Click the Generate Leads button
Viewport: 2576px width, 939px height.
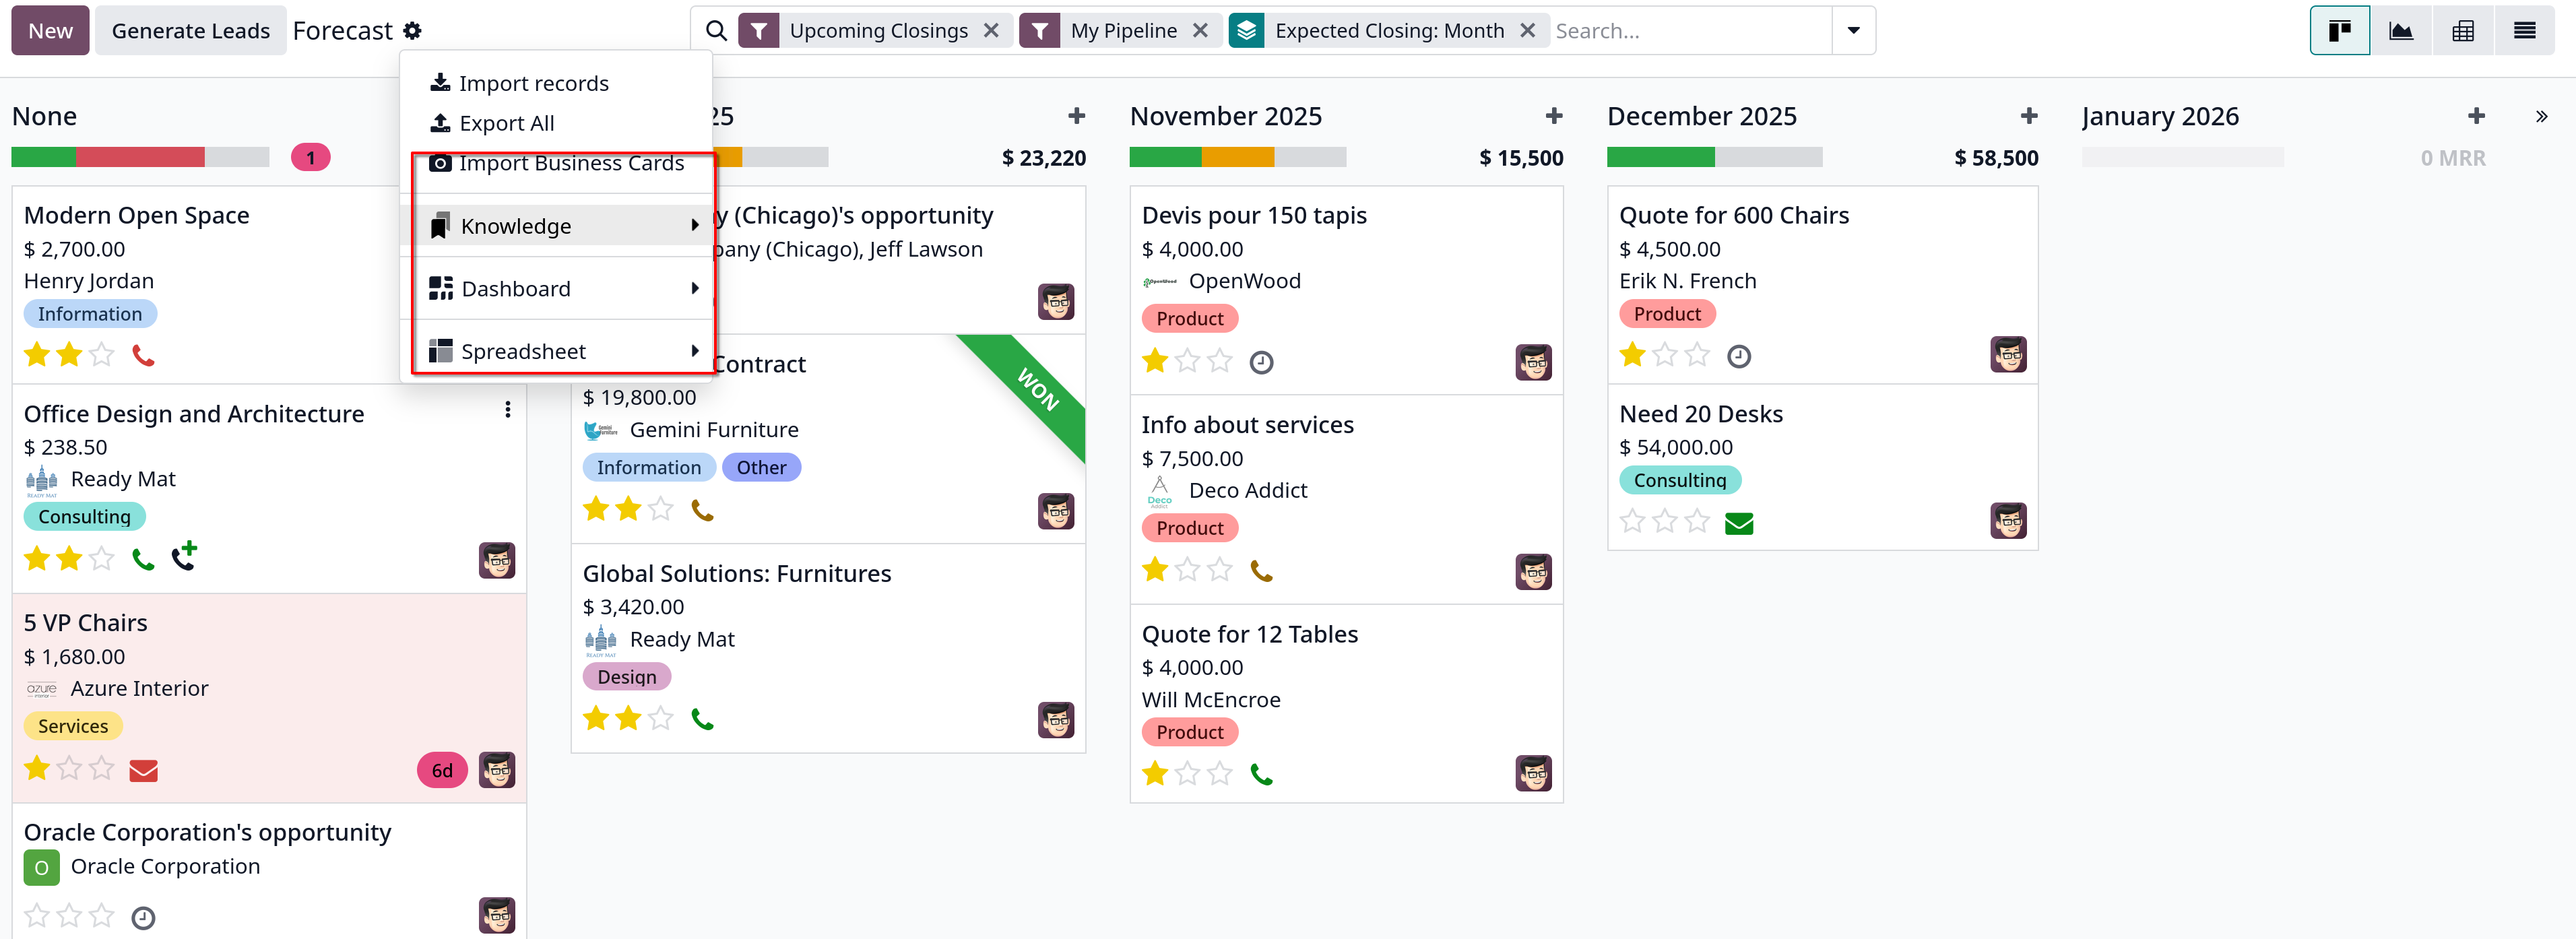tap(190, 31)
